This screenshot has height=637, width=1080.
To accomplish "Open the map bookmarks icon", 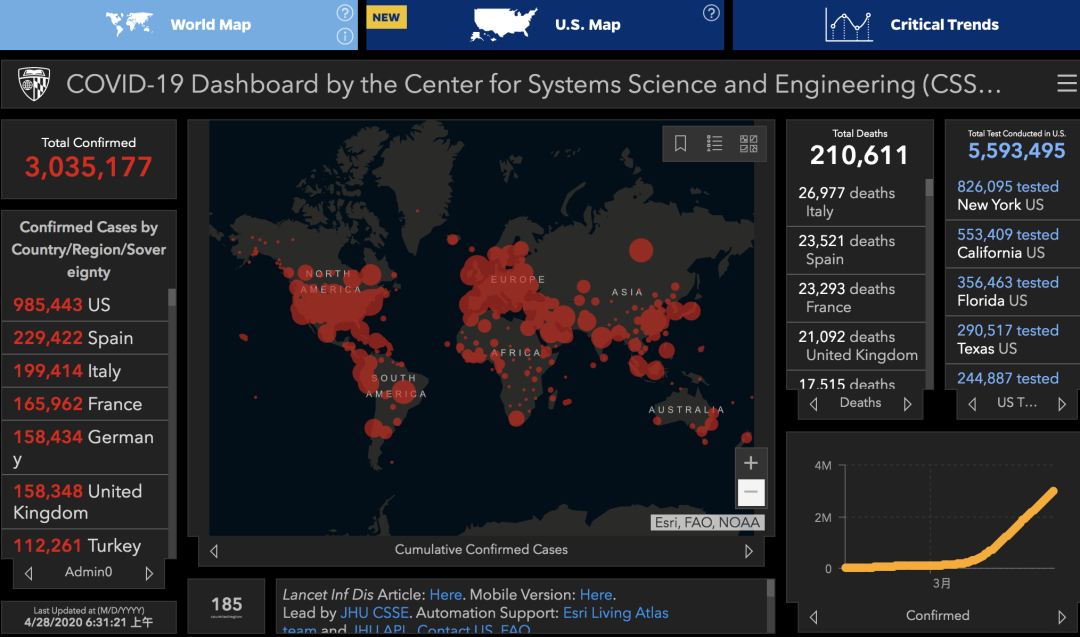I will (681, 144).
